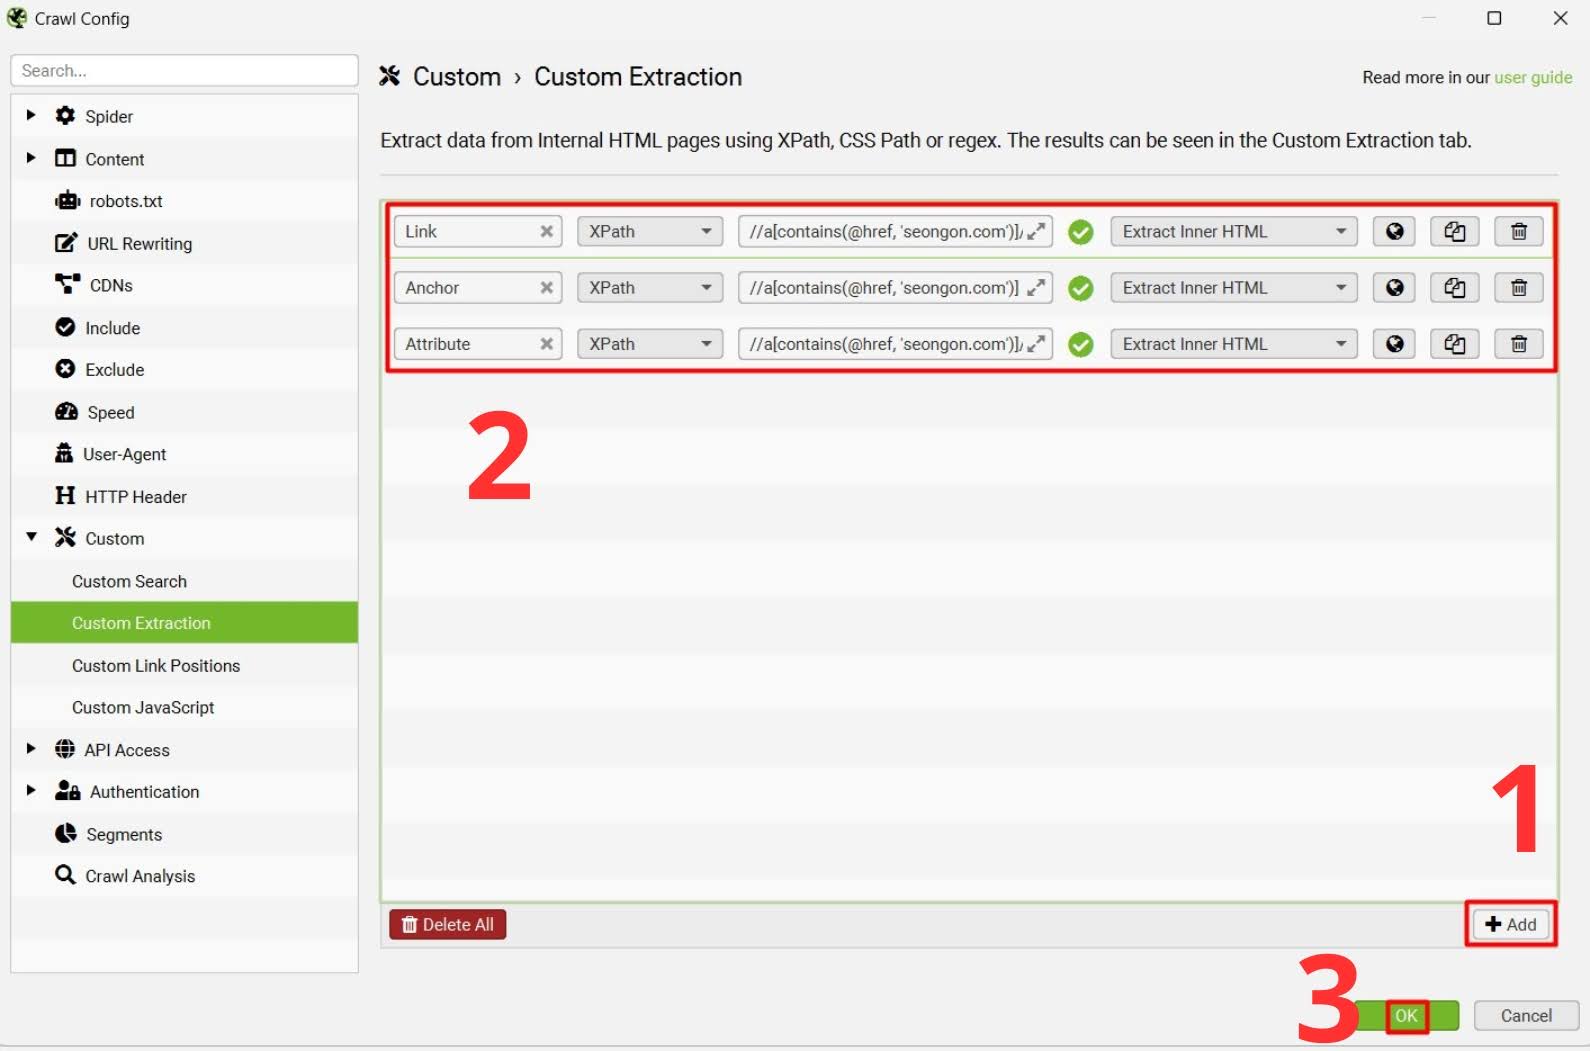
Task: Cancel the Crawl Config dialog
Action: (x=1526, y=1015)
